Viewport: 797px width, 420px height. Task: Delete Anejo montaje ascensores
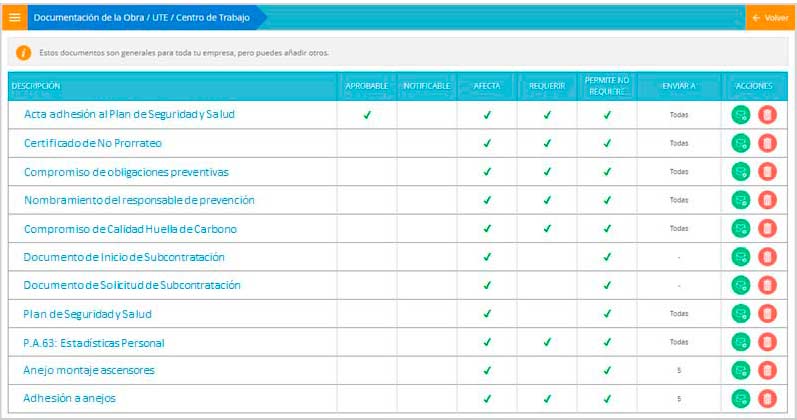coord(768,371)
